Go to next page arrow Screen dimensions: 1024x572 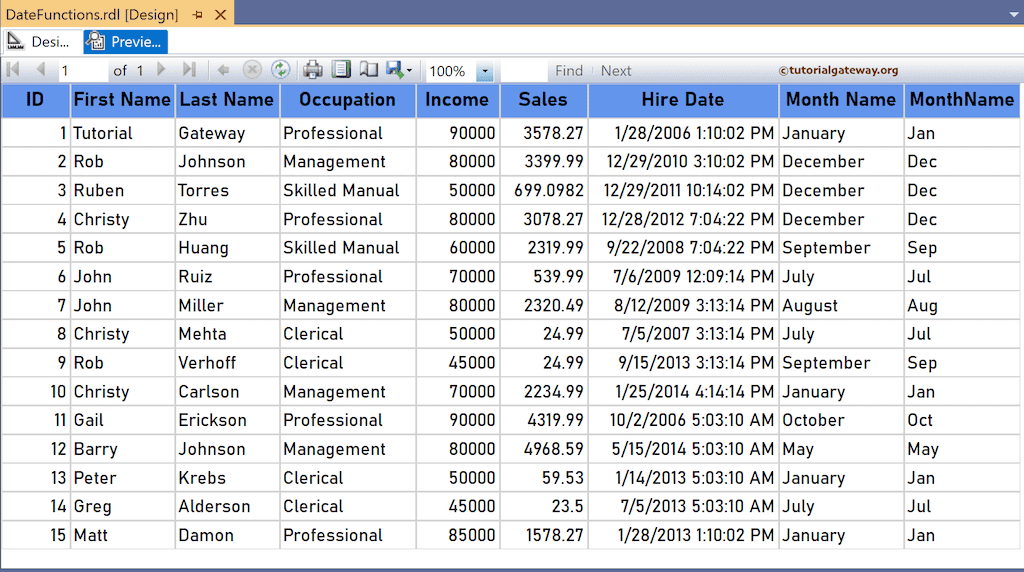click(161, 69)
